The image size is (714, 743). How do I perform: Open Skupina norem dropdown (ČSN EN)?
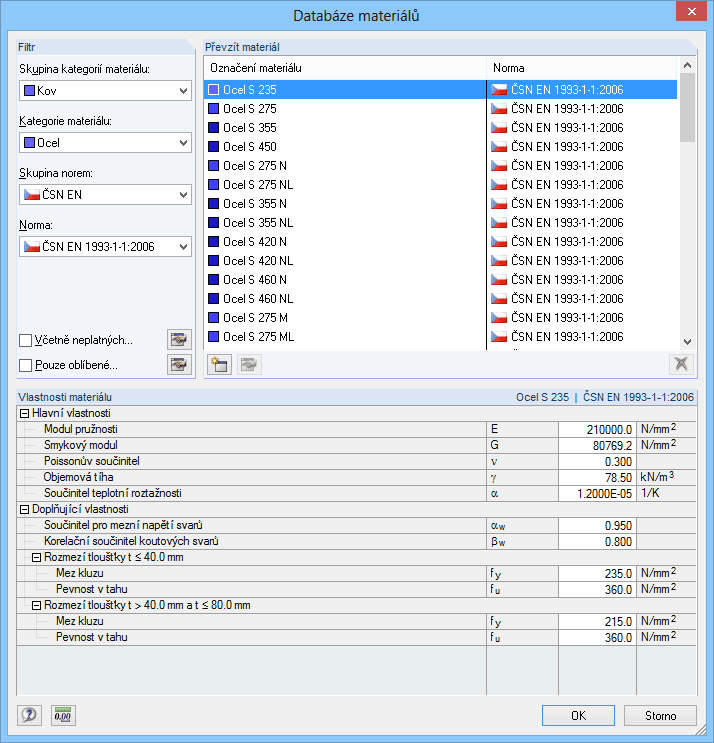[105, 195]
